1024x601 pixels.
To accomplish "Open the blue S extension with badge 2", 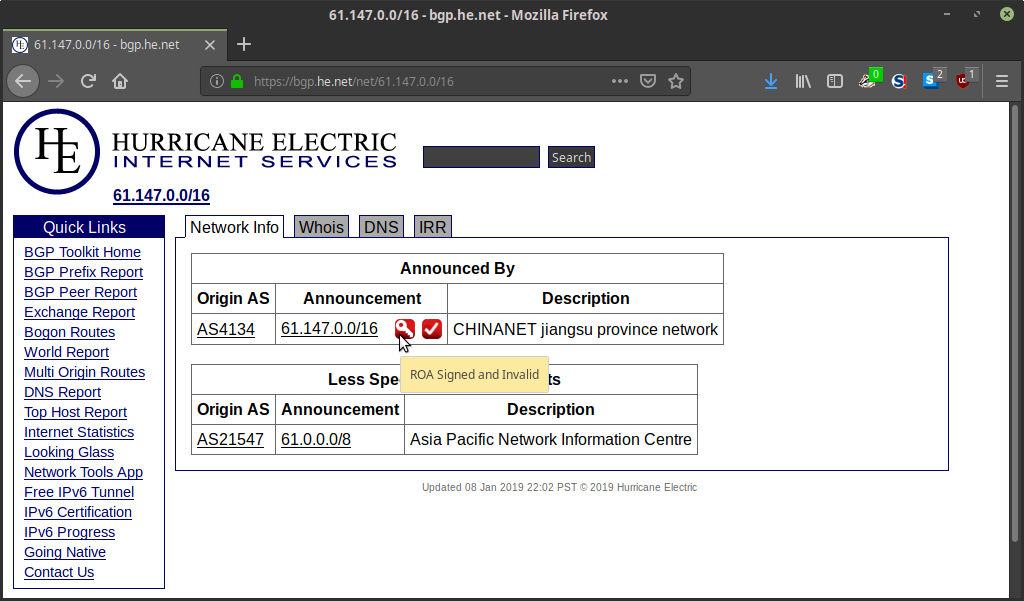I will pyautogui.click(x=933, y=80).
